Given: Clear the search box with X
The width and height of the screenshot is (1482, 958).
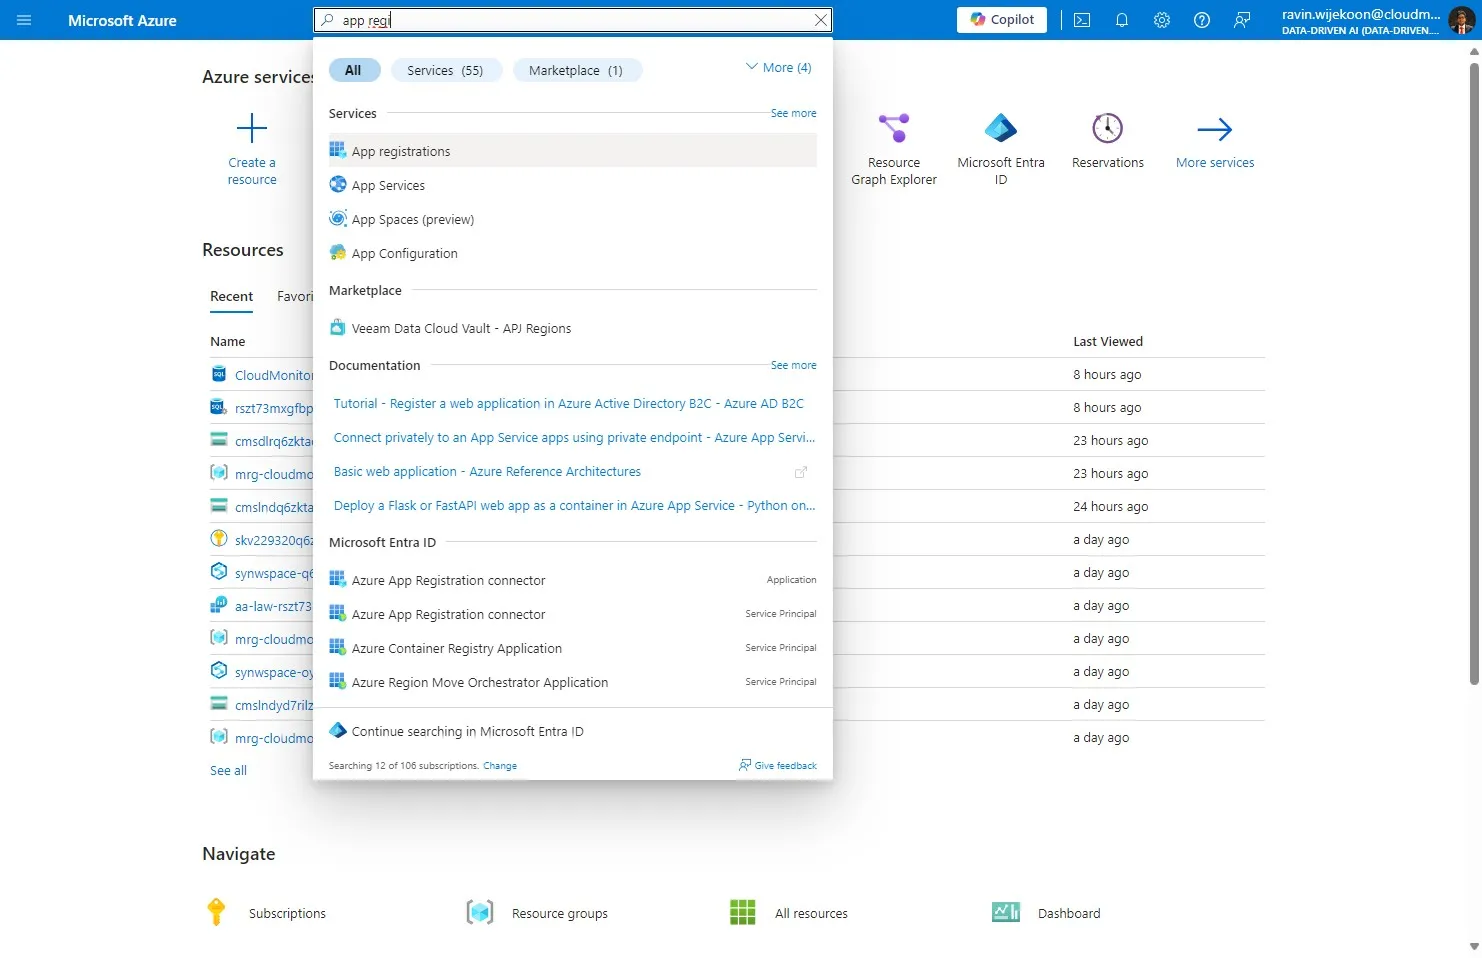Looking at the screenshot, I should click(820, 20).
